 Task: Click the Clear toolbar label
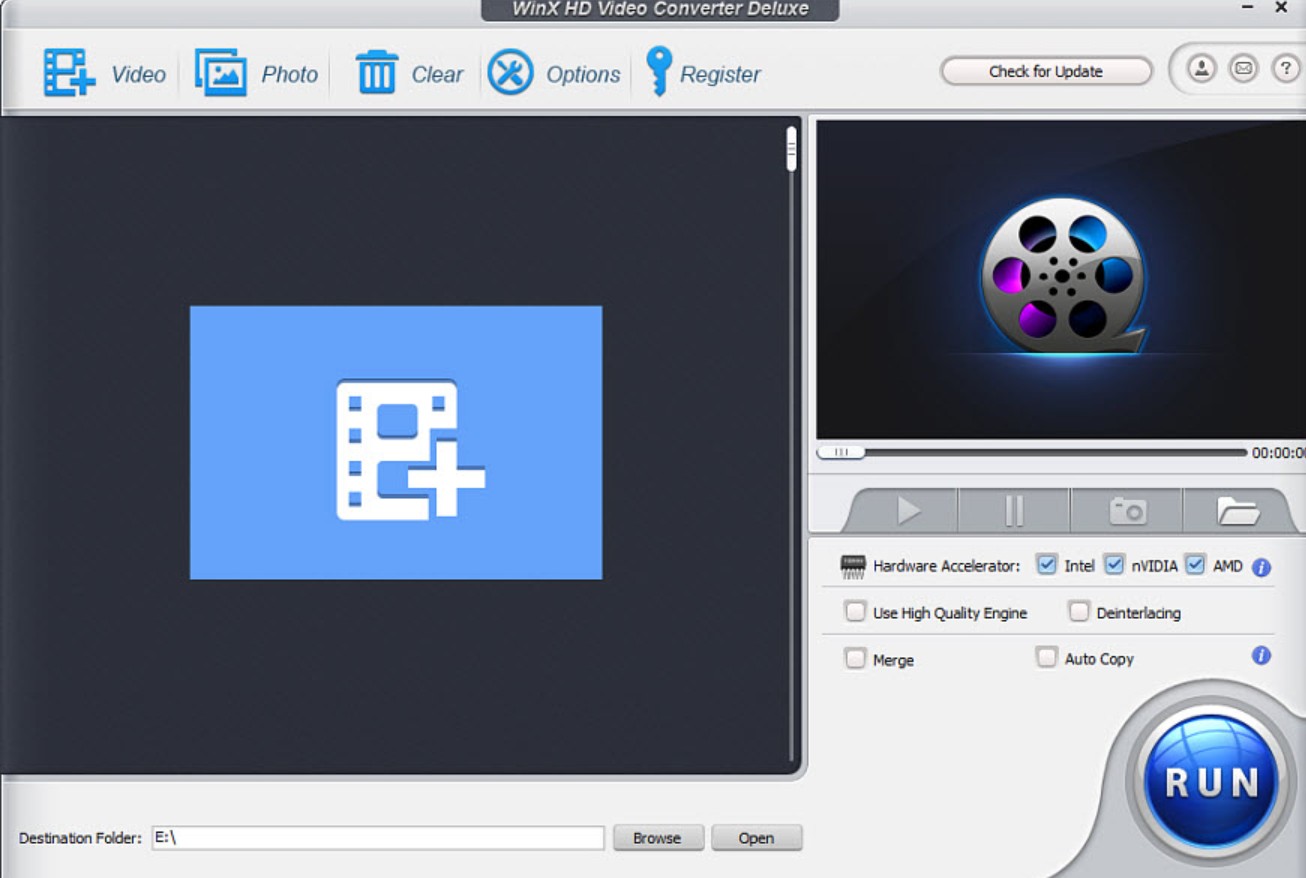[438, 74]
